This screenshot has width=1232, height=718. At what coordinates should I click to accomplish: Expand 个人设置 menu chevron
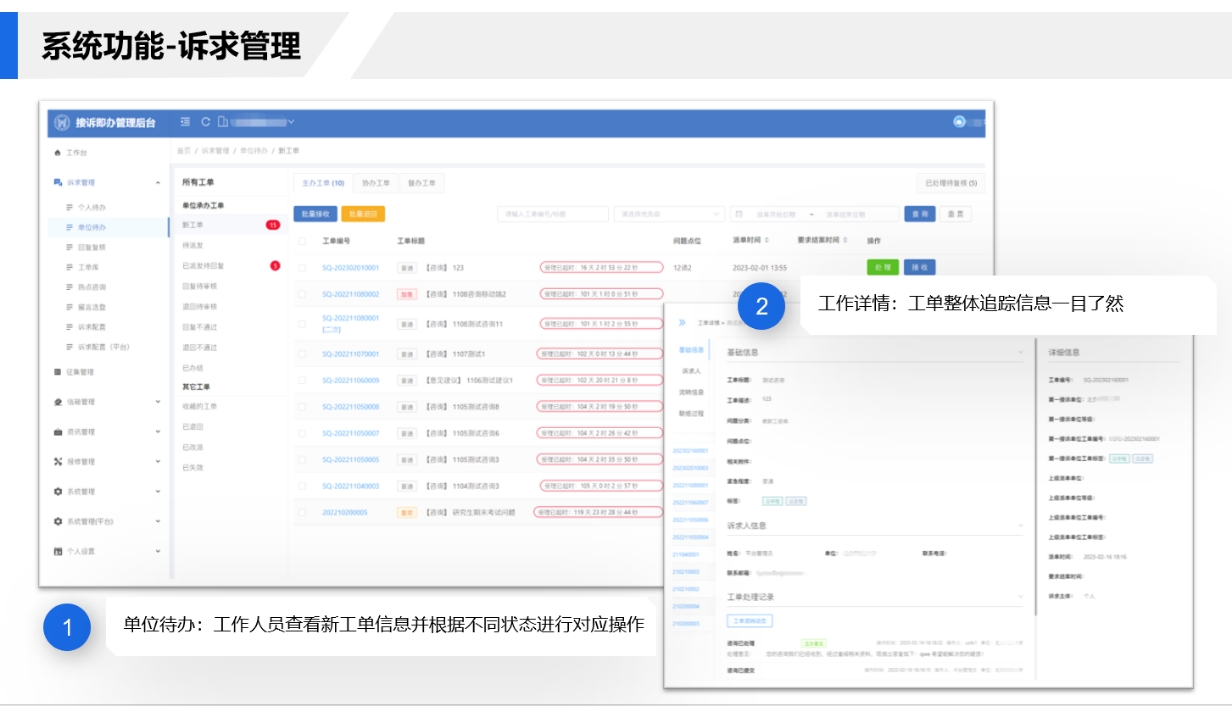[x=158, y=551]
